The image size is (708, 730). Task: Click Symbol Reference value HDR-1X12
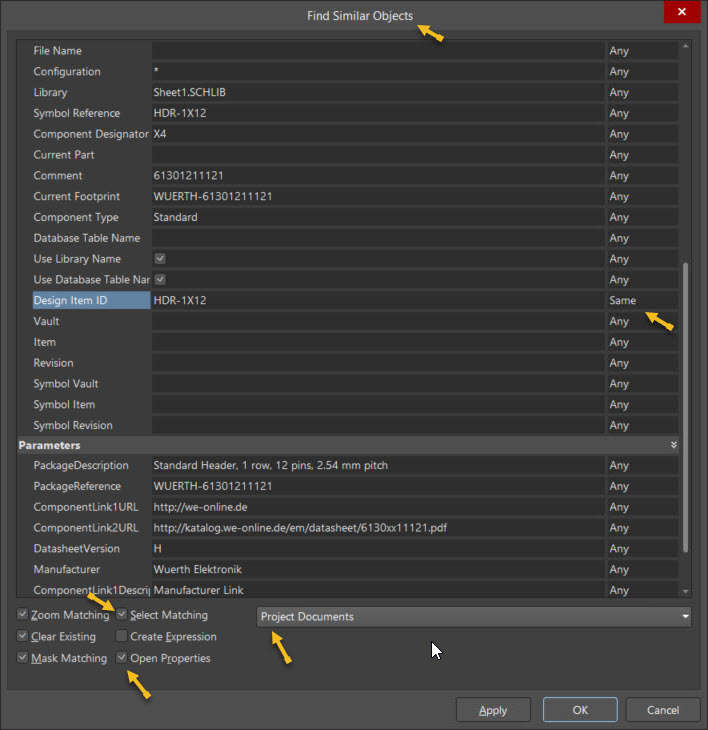pos(378,113)
